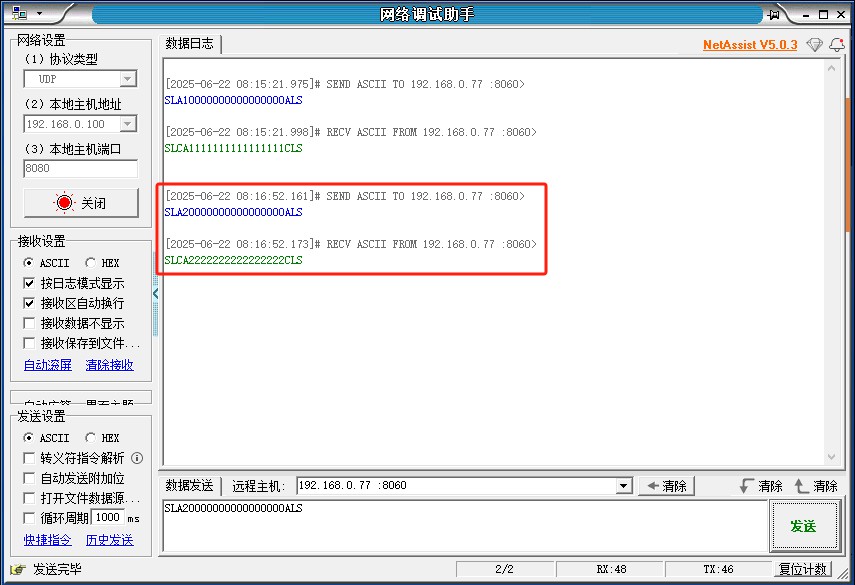Open the 协议类型 UDP dropdown
Screen dimensions: 855x585
128,79
